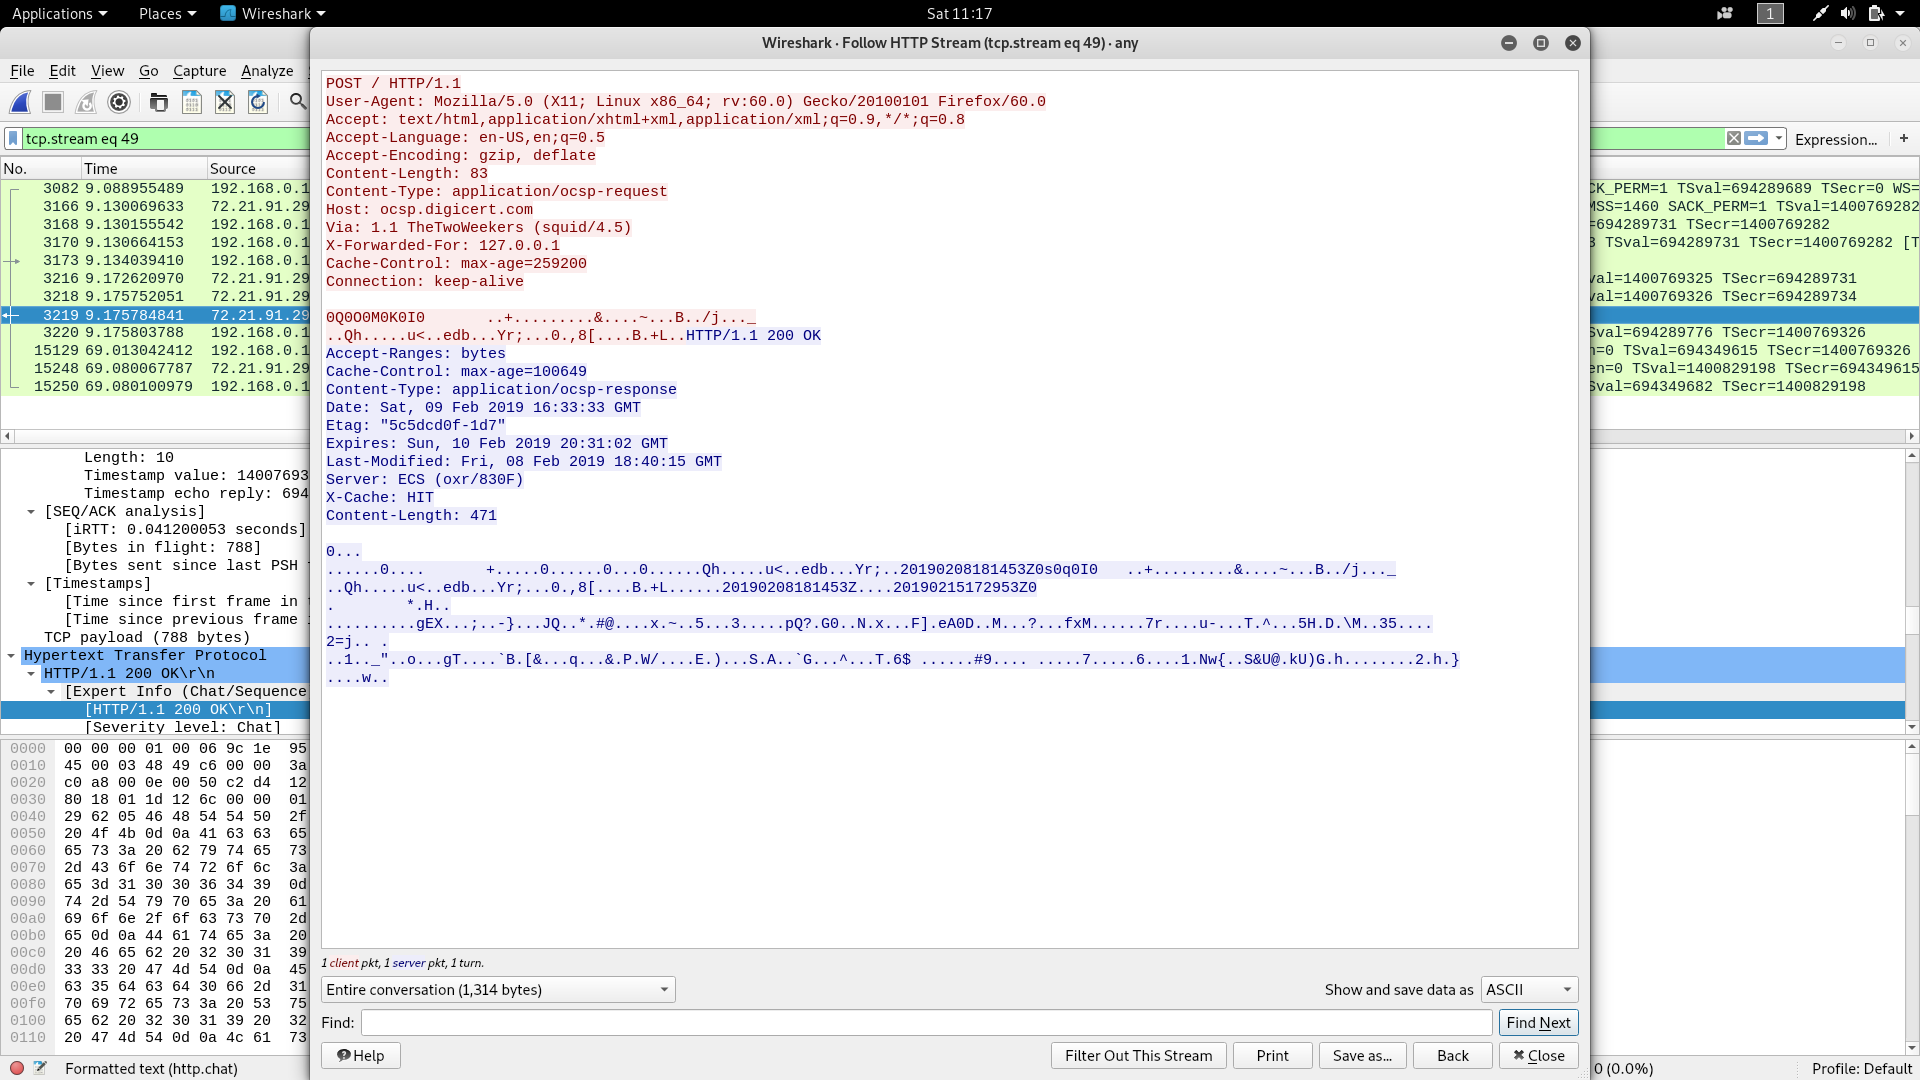Click the Find text input field
Screen dimensions: 1920x1080
[x=926, y=1023]
